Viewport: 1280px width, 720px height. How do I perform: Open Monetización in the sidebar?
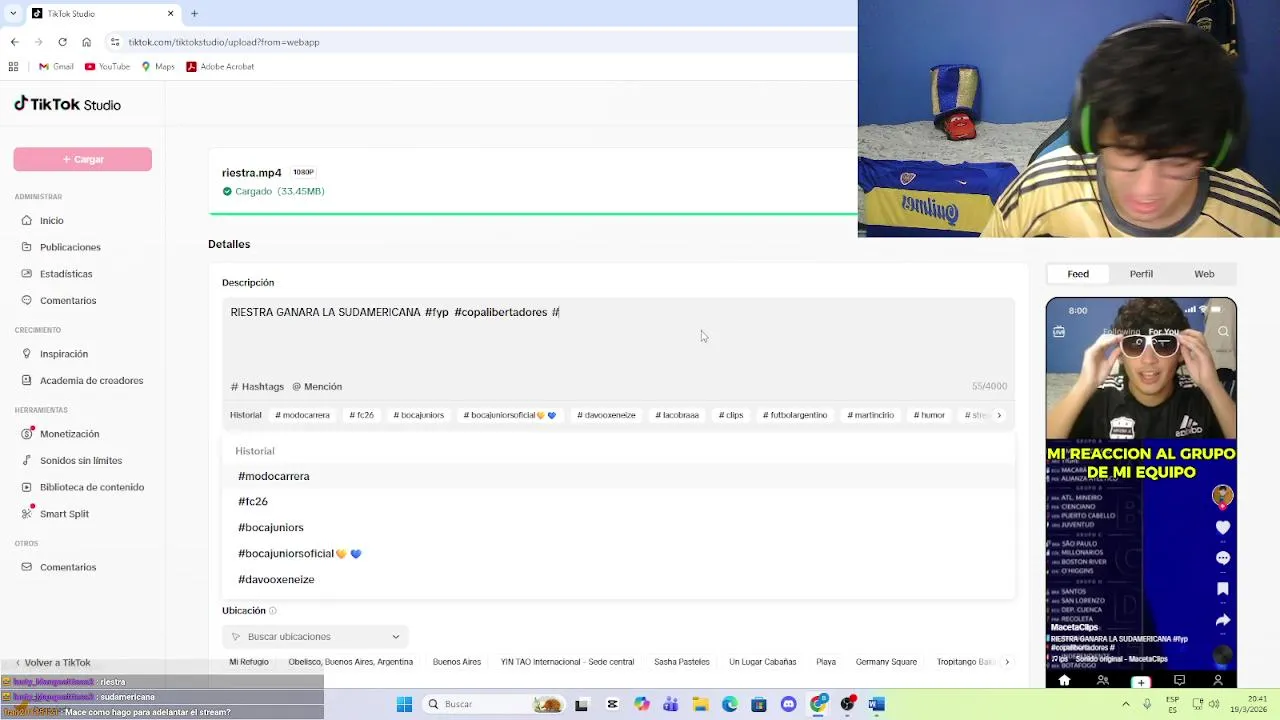click(x=69, y=434)
